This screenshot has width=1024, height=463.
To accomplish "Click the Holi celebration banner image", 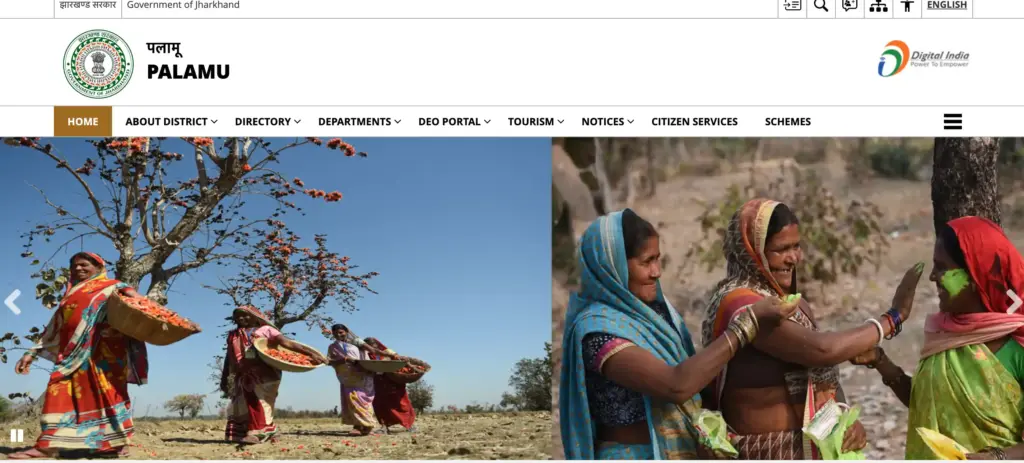I will [788, 298].
